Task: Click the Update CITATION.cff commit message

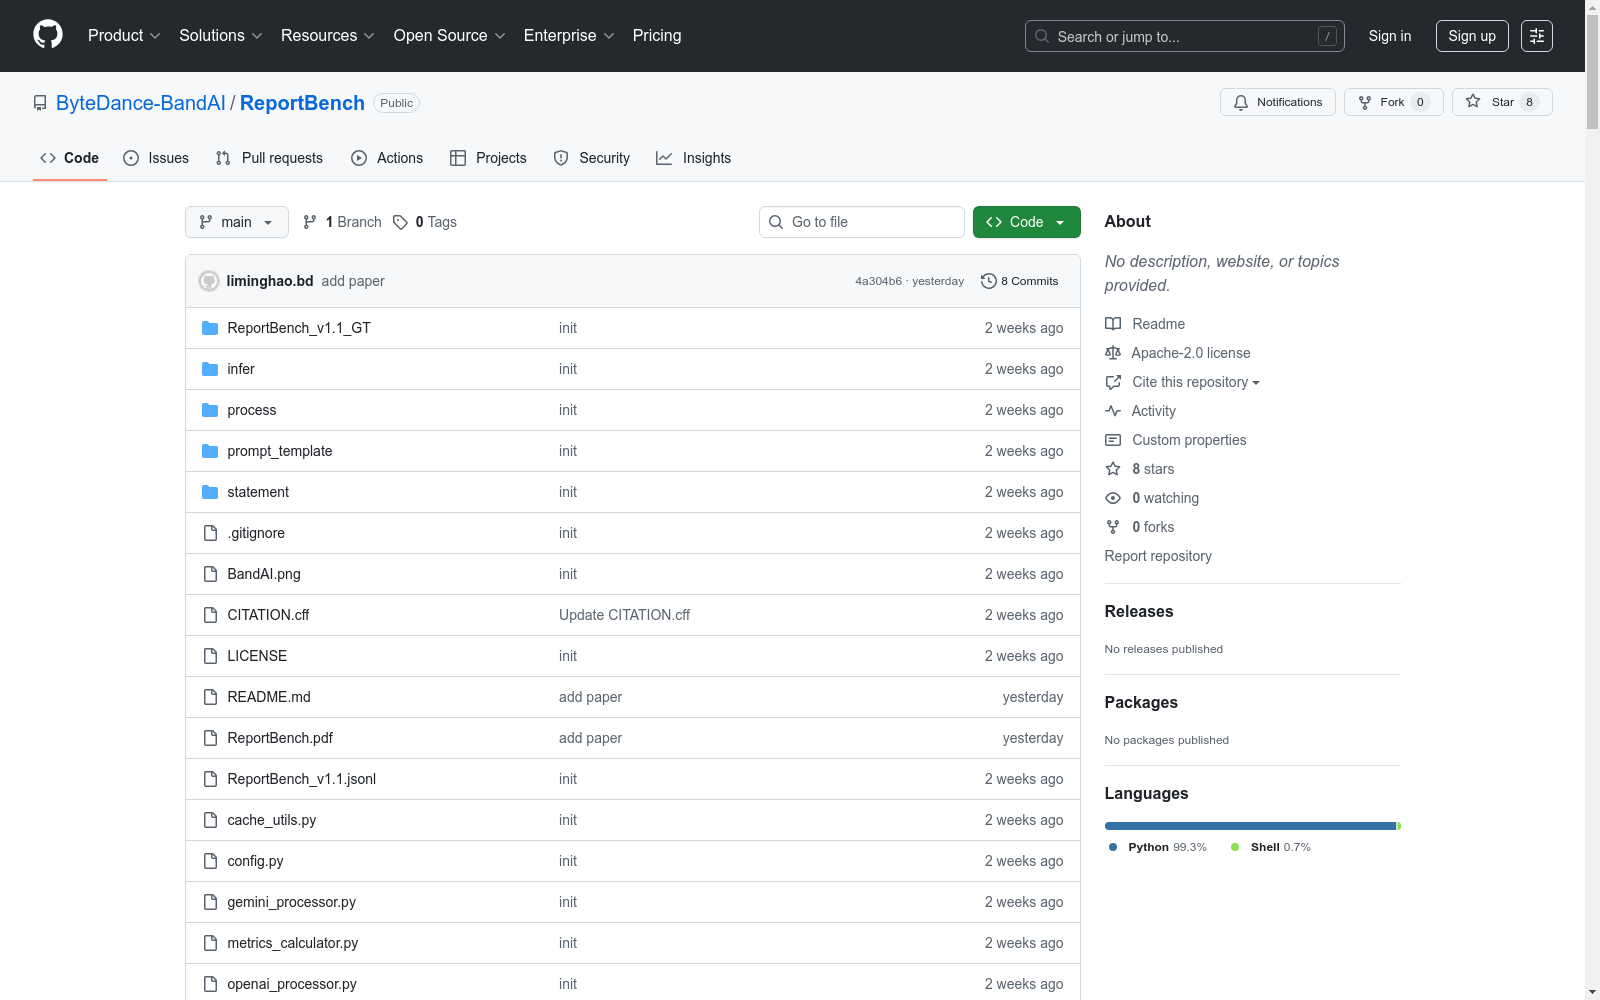Action: coord(625,615)
